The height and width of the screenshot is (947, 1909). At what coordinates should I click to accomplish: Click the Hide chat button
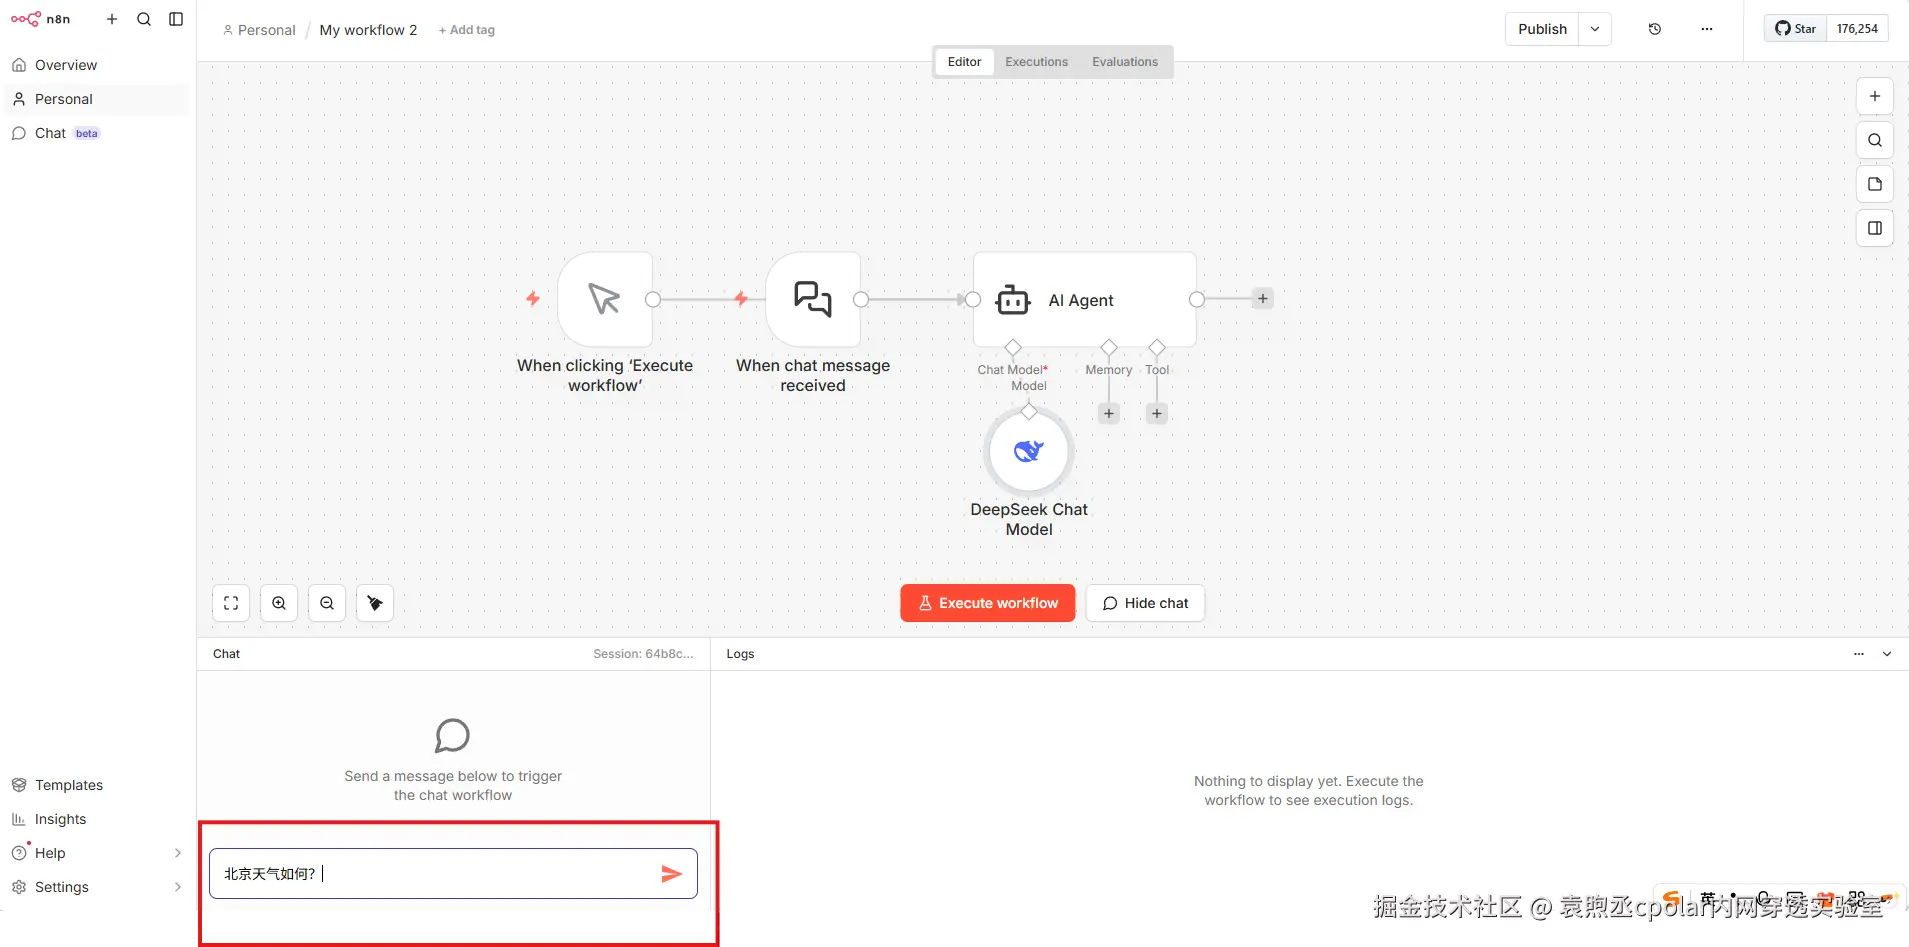1145,603
